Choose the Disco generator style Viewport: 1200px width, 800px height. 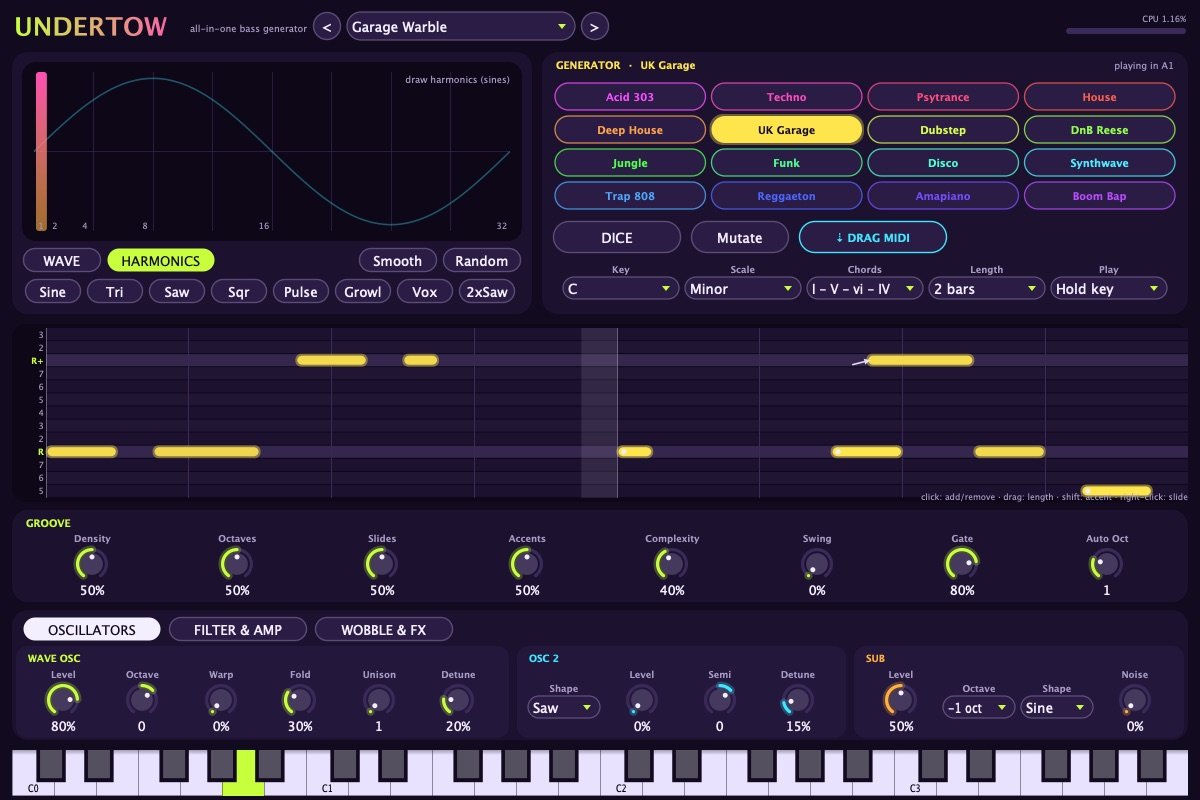click(x=943, y=163)
